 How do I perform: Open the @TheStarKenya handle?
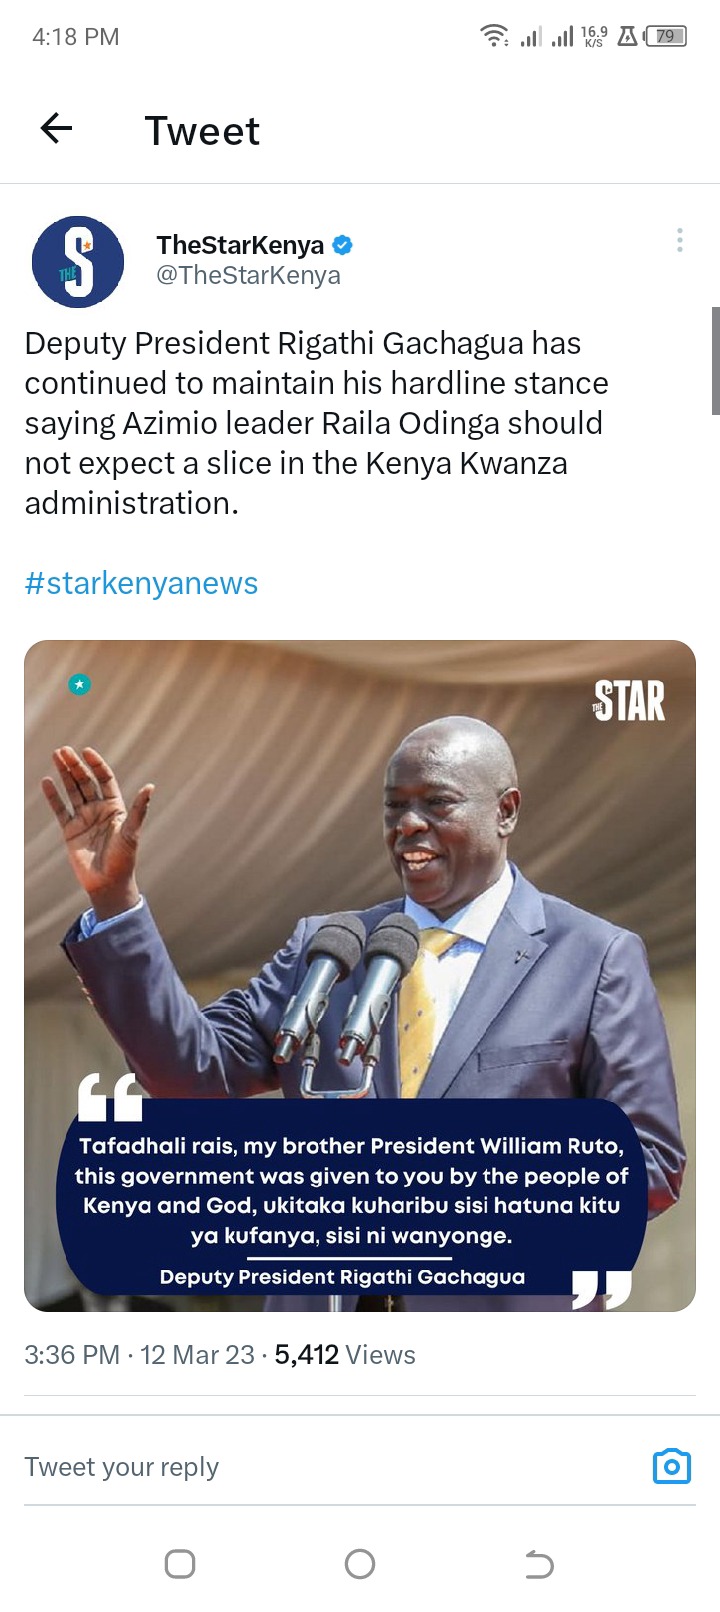[x=248, y=275]
